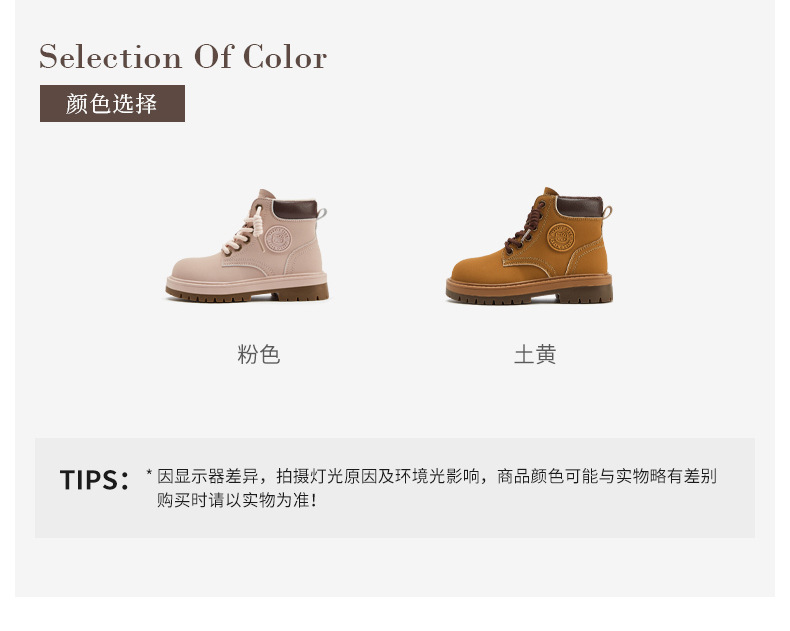Click heel pull loop on yellow boot
The width and height of the screenshot is (790, 631).
[x=607, y=212]
